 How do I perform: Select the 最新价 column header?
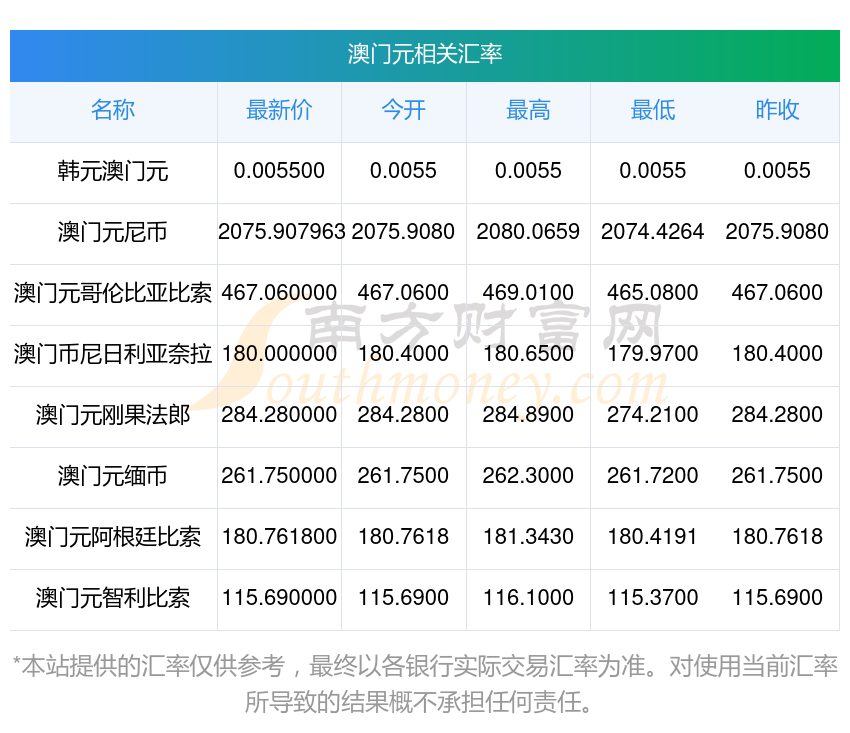click(x=279, y=110)
